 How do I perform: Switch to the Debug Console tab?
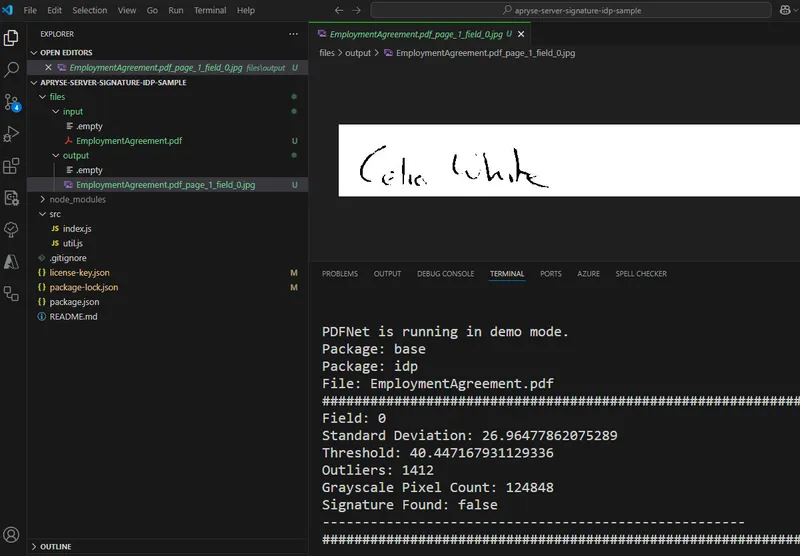[445, 273]
